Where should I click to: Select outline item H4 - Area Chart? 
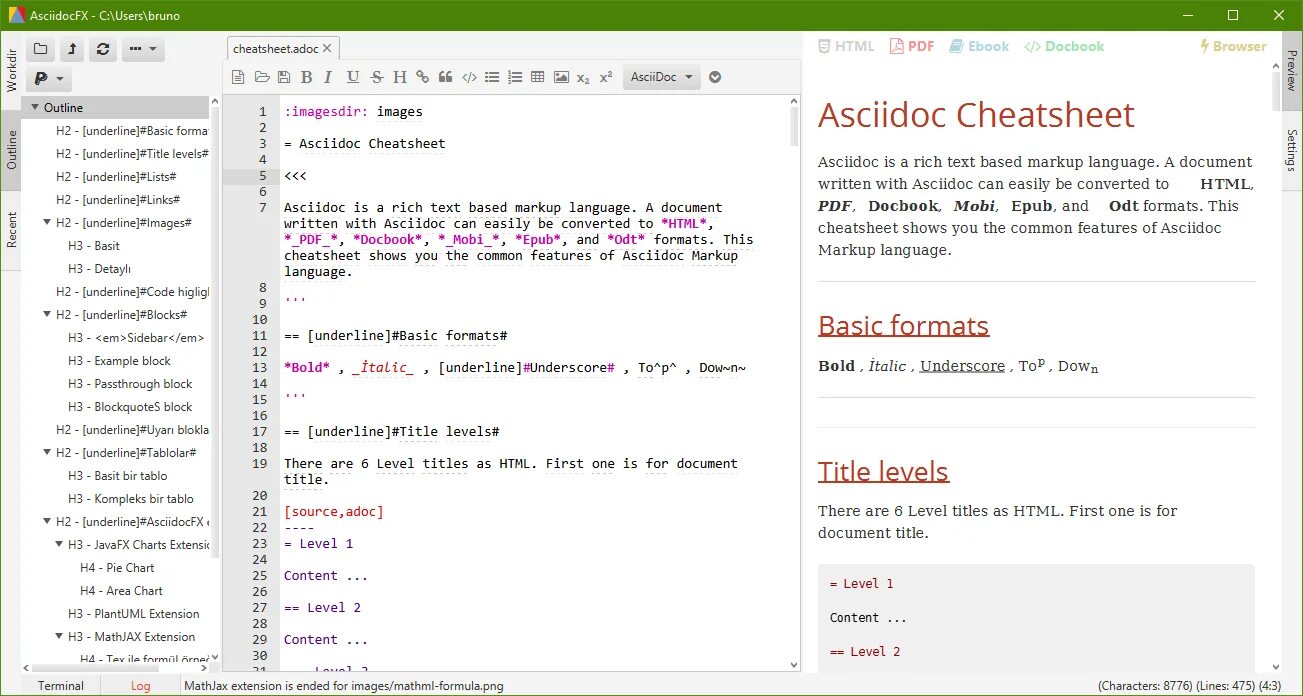click(121, 591)
